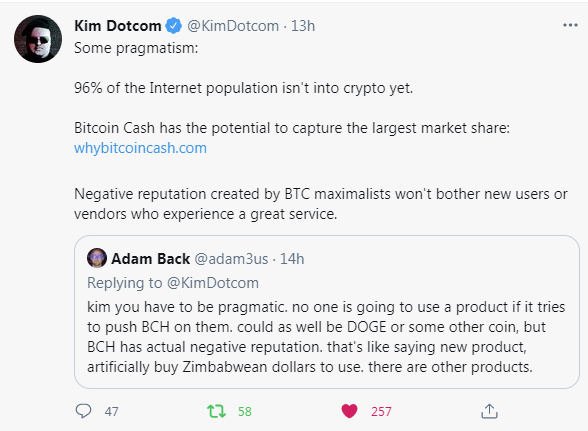Screen dimensions: 588x431
Task: Open the @KimDotcom handle beside the name
Action: [233, 26]
